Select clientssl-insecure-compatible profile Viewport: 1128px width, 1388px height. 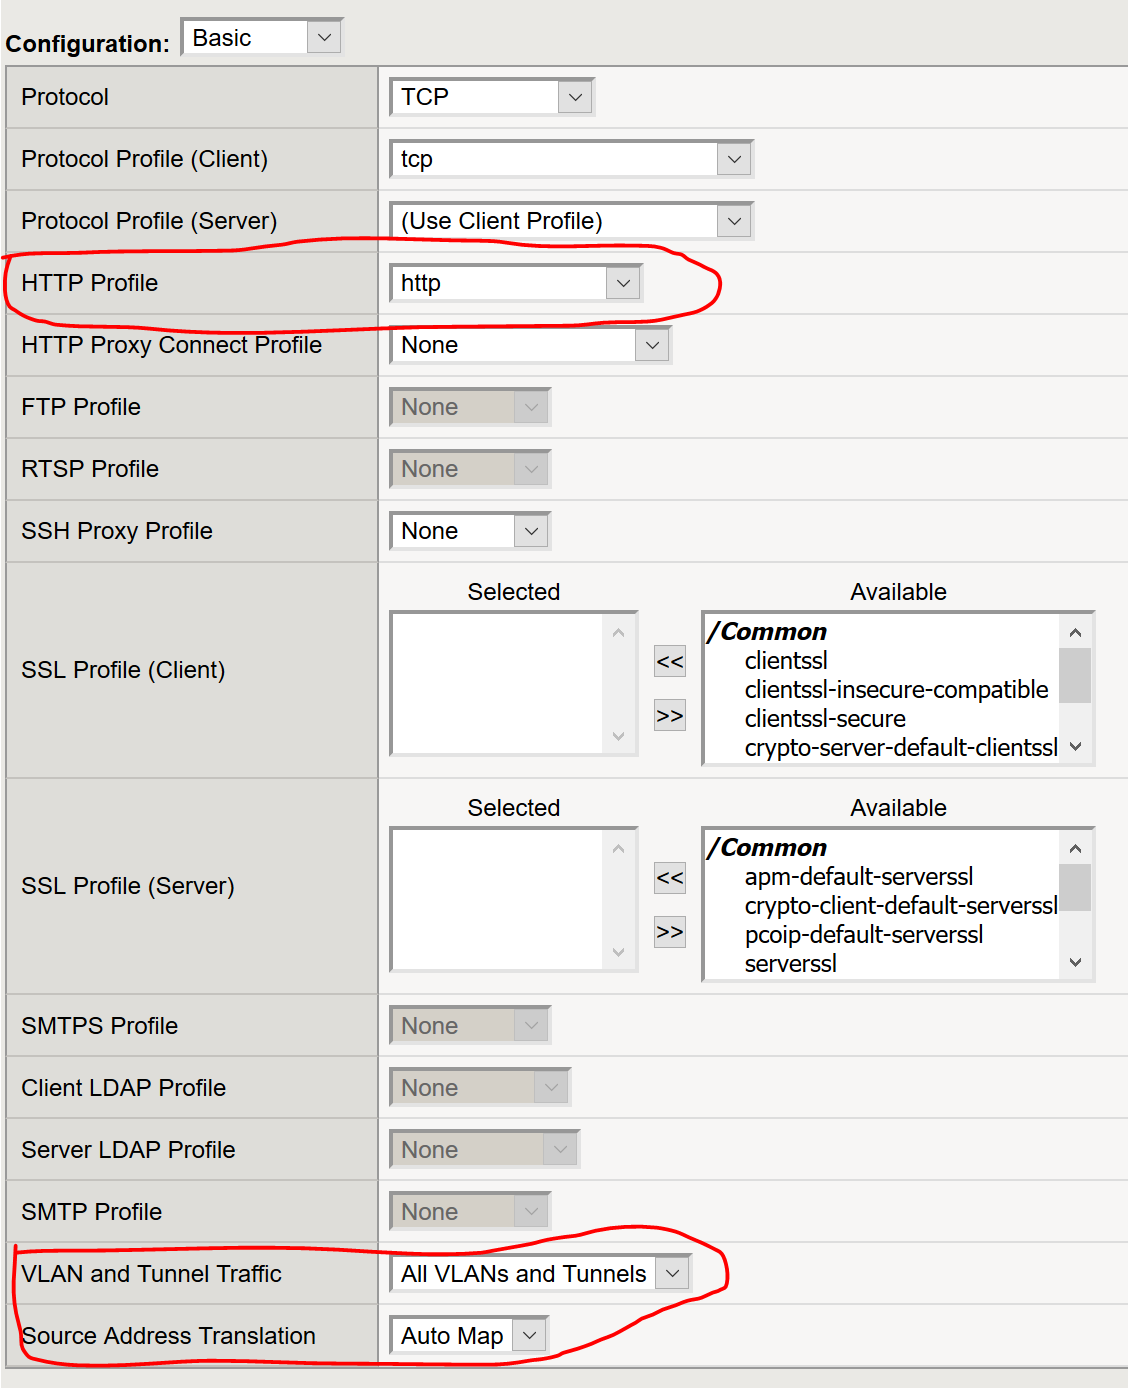pos(896,690)
